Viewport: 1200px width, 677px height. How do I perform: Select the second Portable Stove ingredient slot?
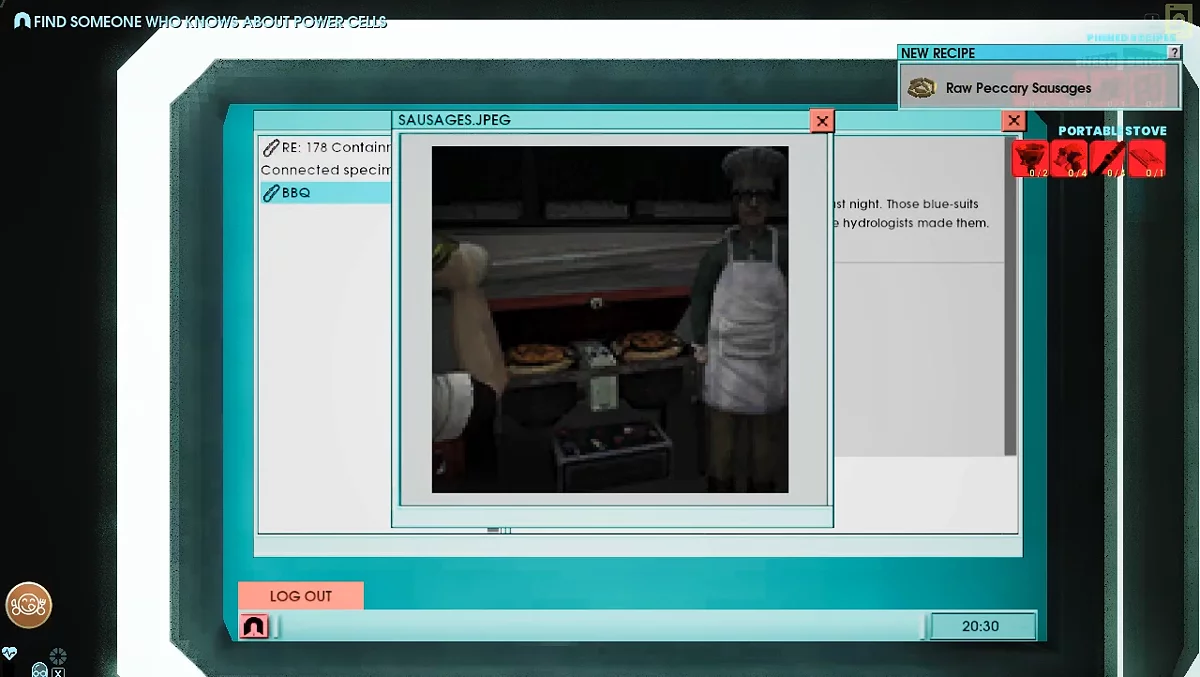[1069, 159]
